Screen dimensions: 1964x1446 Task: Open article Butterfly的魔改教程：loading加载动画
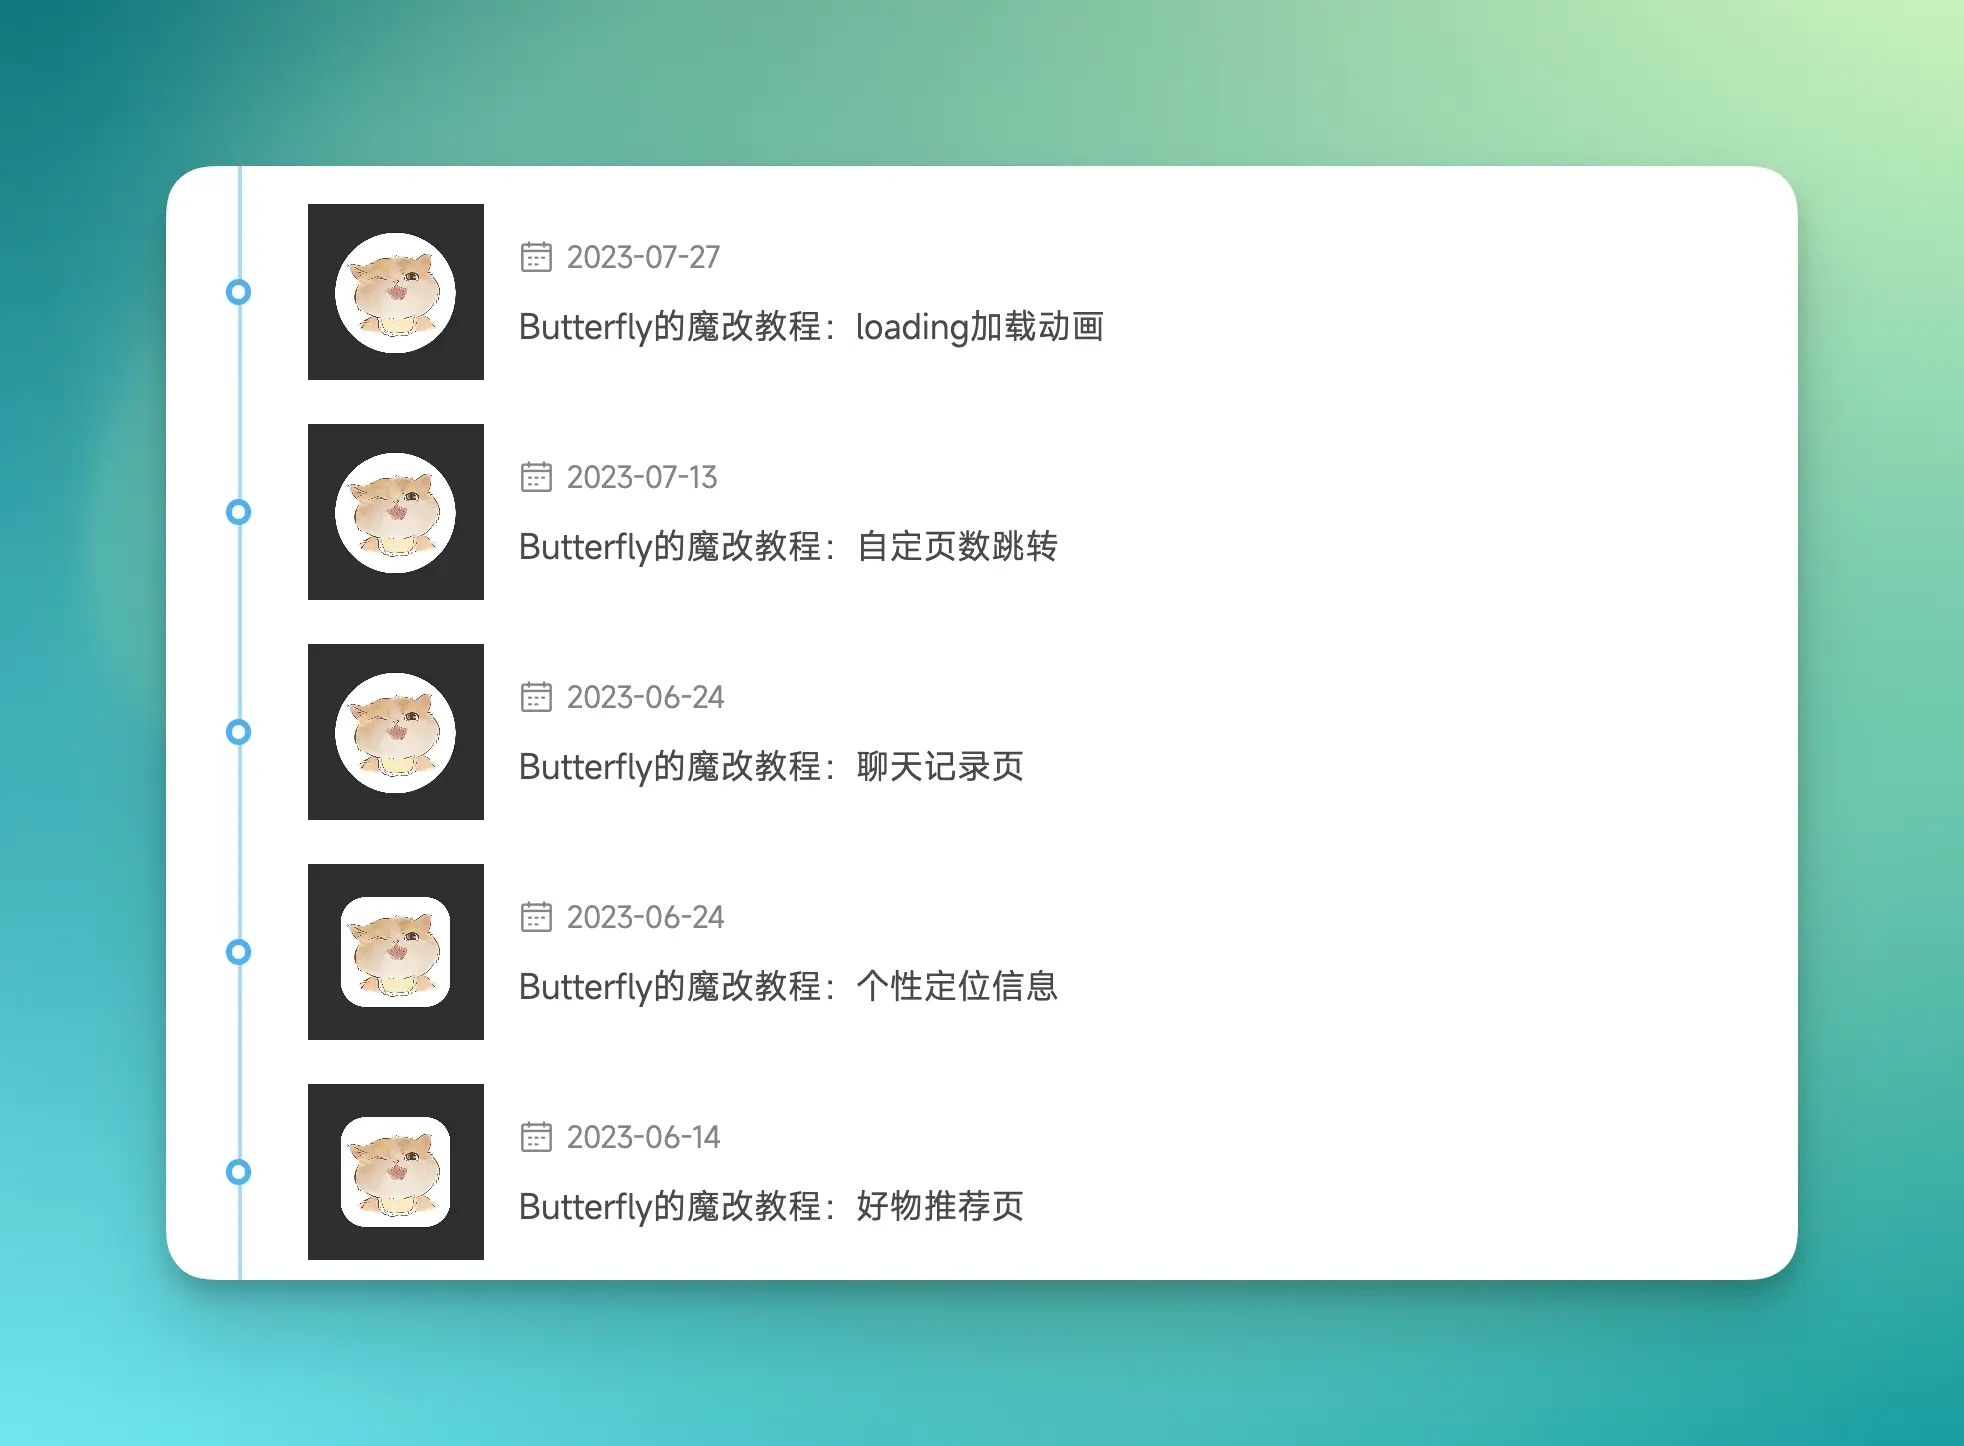[x=811, y=327]
